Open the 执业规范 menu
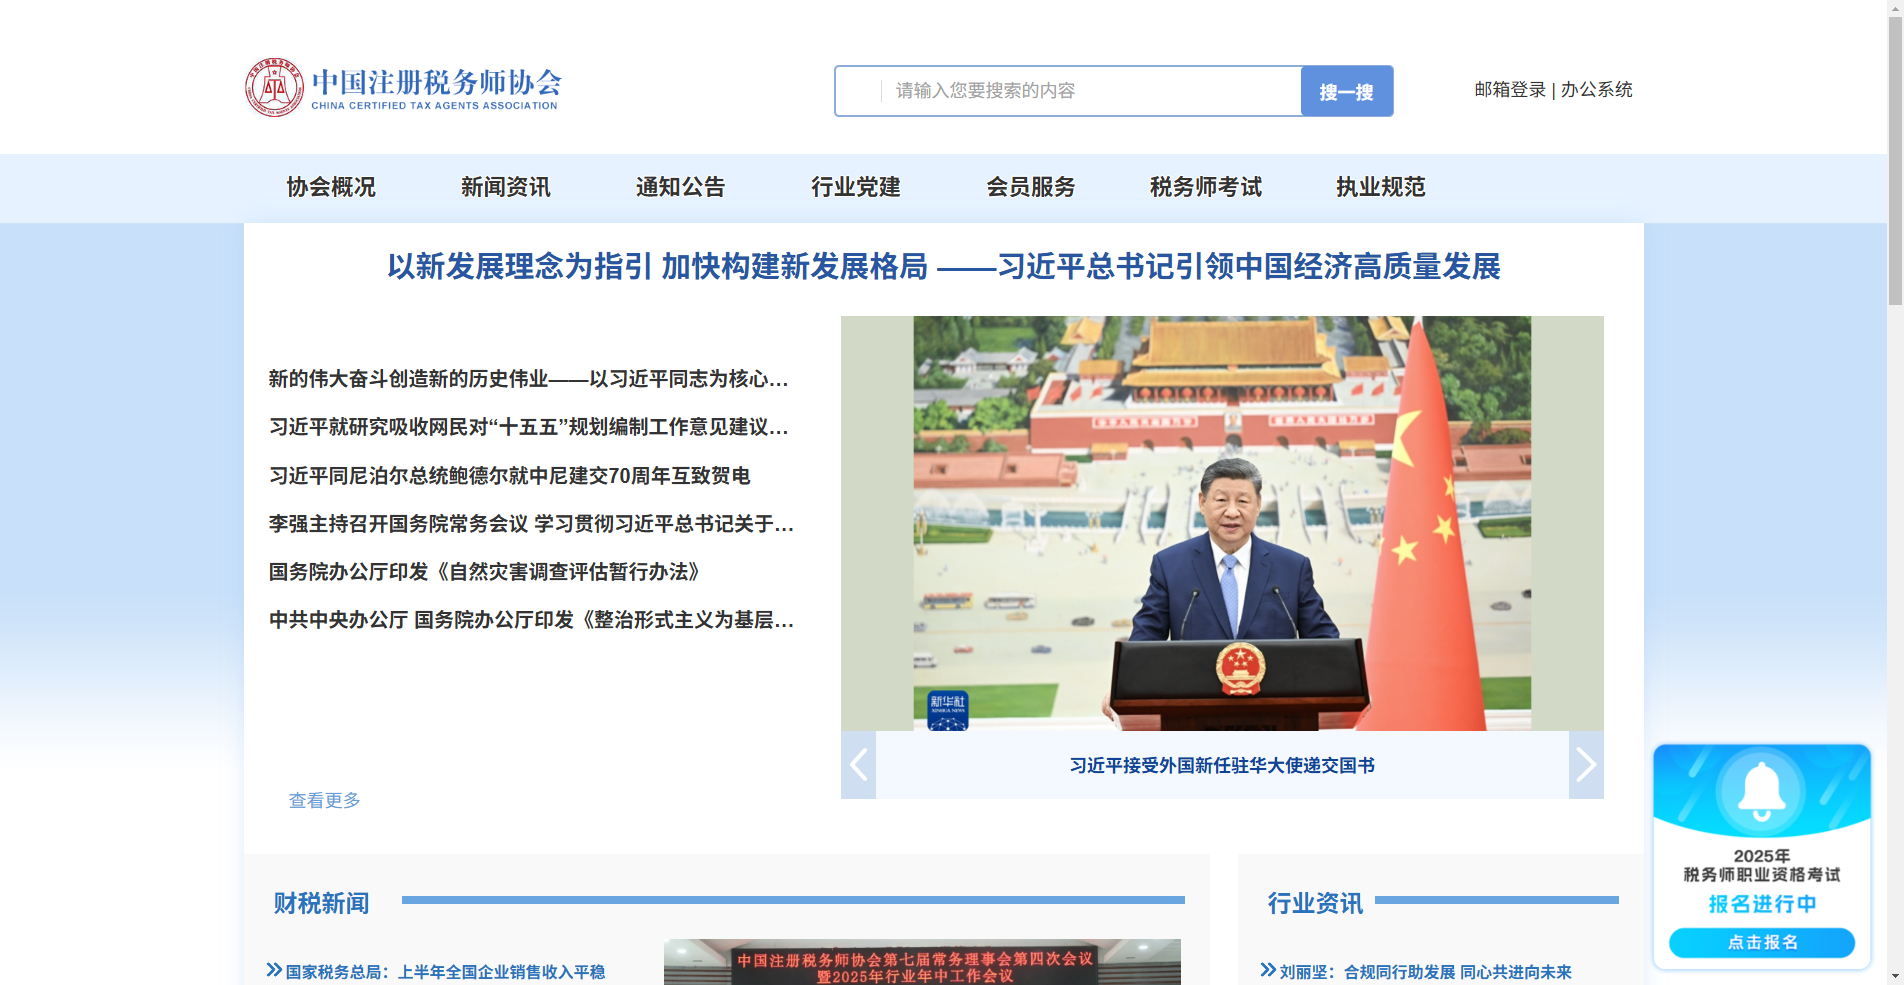The height and width of the screenshot is (985, 1904). click(x=1380, y=187)
